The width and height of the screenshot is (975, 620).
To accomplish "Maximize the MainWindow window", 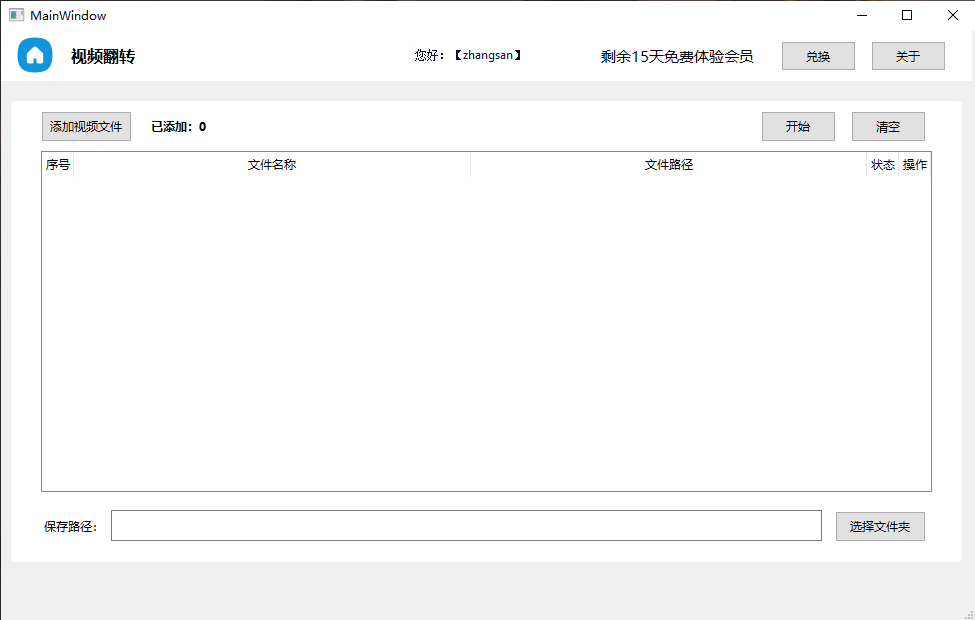I will [907, 15].
